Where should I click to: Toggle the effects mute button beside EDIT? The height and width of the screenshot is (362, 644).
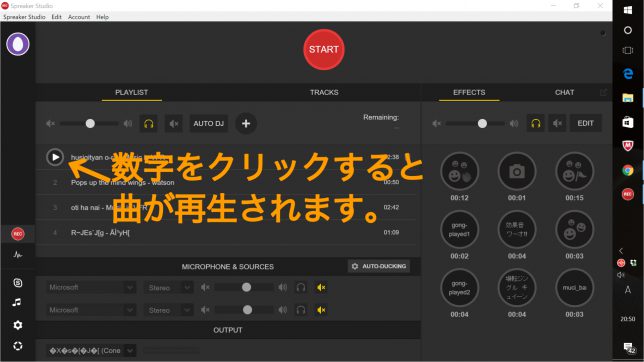(x=557, y=123)
